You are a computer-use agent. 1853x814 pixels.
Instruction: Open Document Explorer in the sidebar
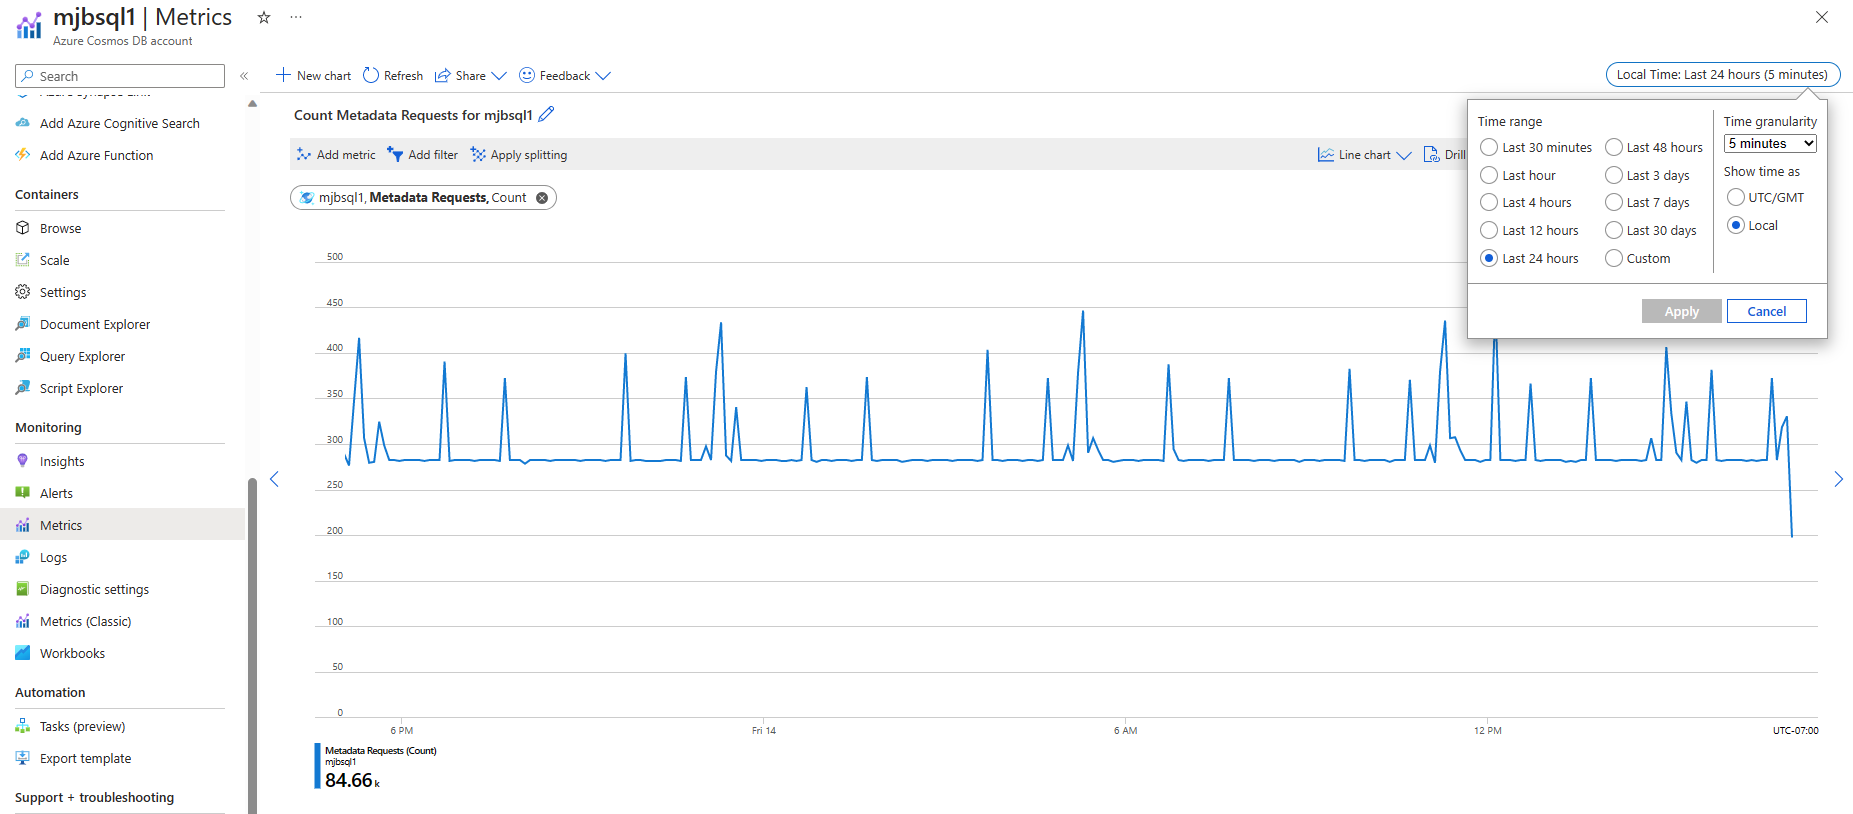pos(95,325)
